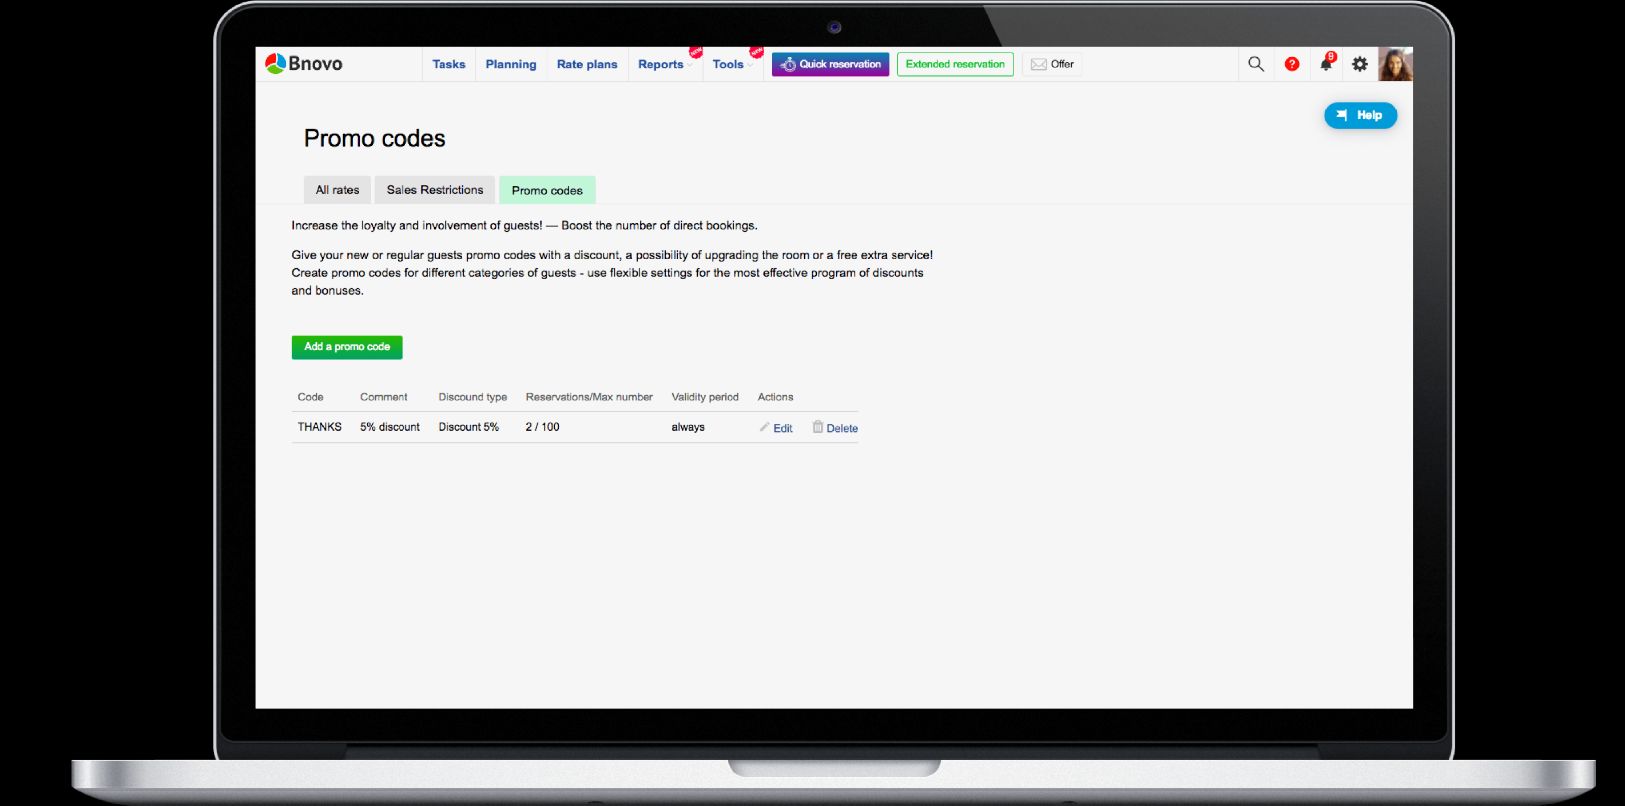The image size is (1625, 806).
Task: Open the Rate plans menu
Action: [587, 64]
